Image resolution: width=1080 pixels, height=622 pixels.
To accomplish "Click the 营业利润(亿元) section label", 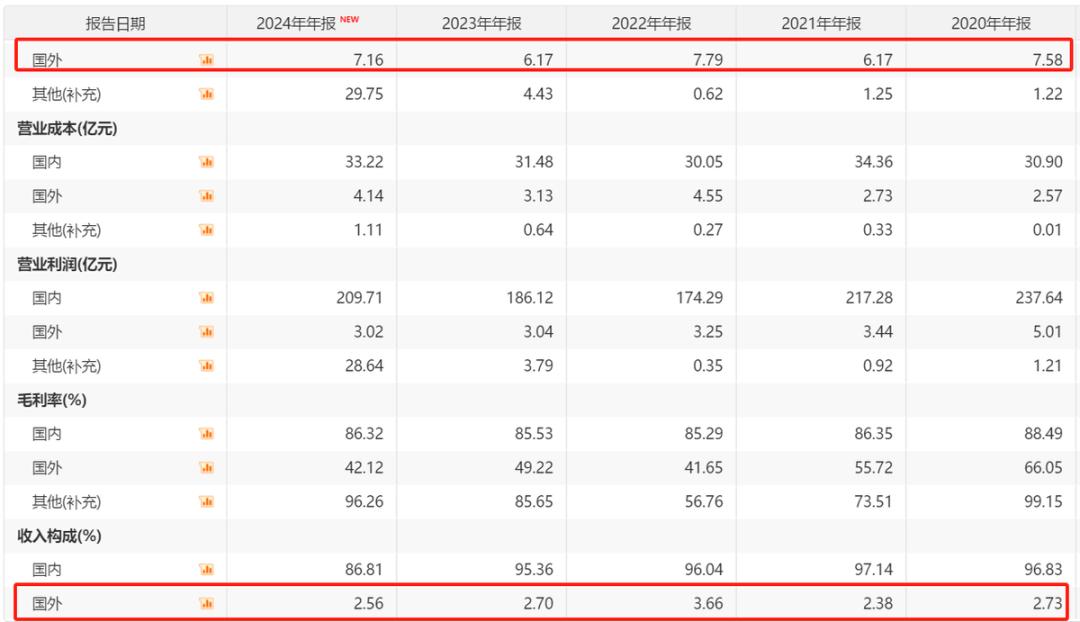I will 67,264.
